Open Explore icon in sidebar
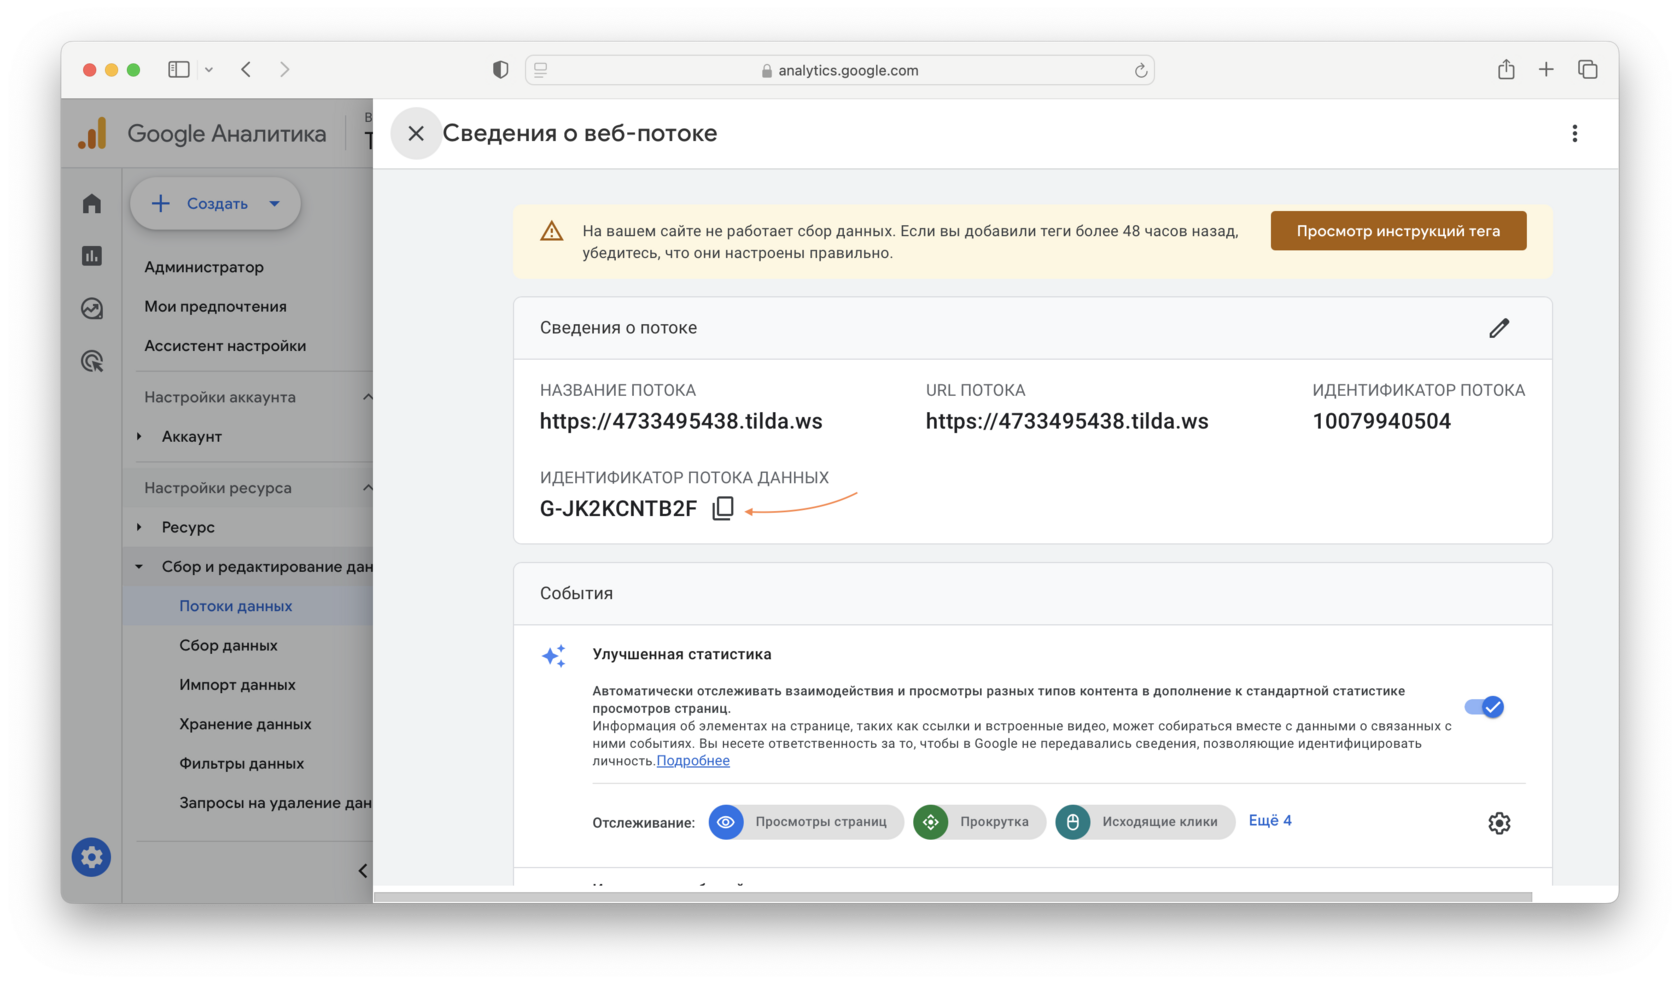 point(92,308)
